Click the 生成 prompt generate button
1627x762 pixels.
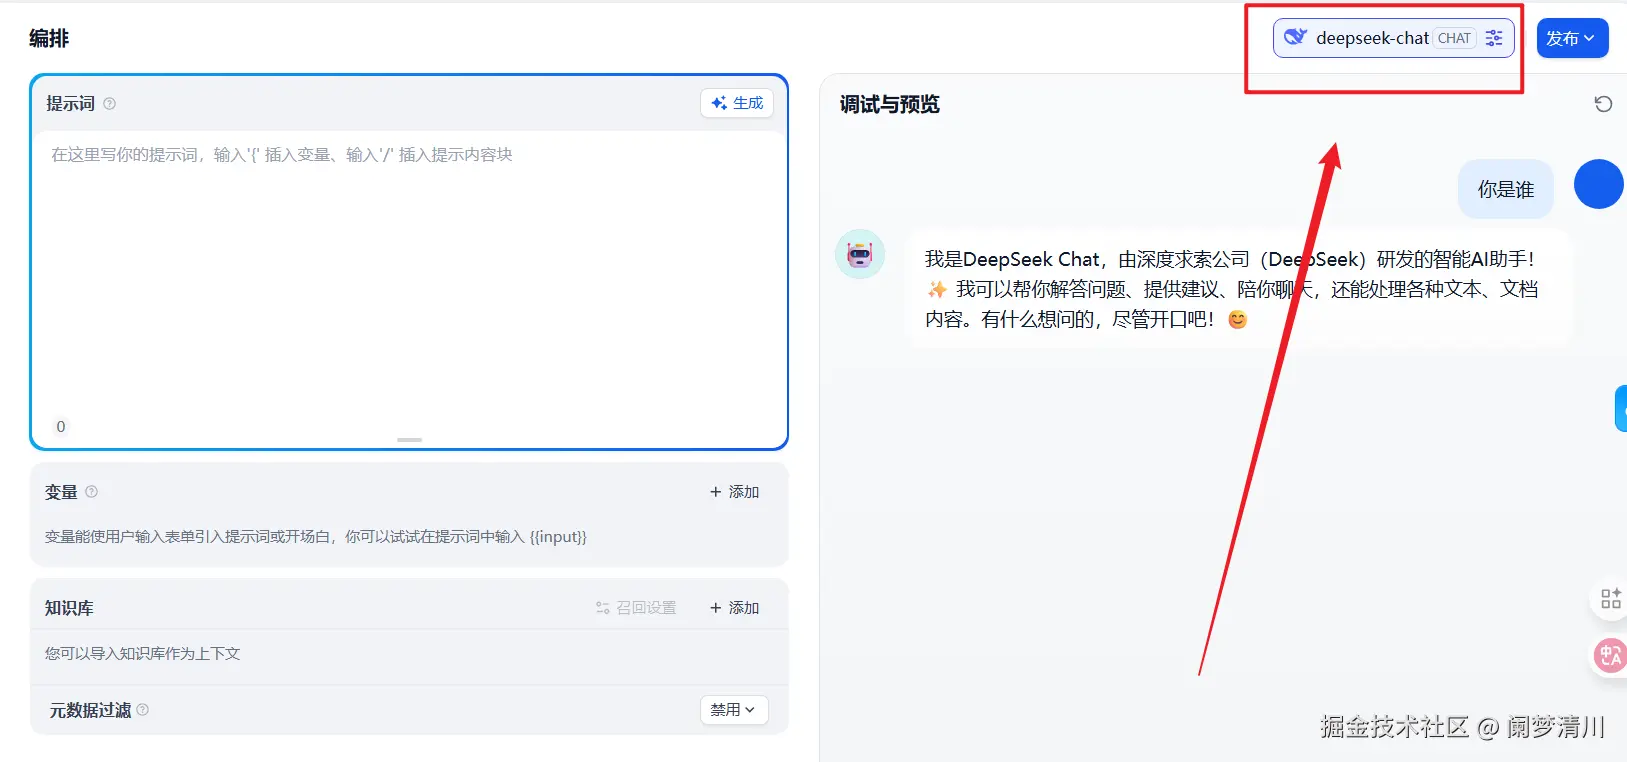tap(737, 103)
